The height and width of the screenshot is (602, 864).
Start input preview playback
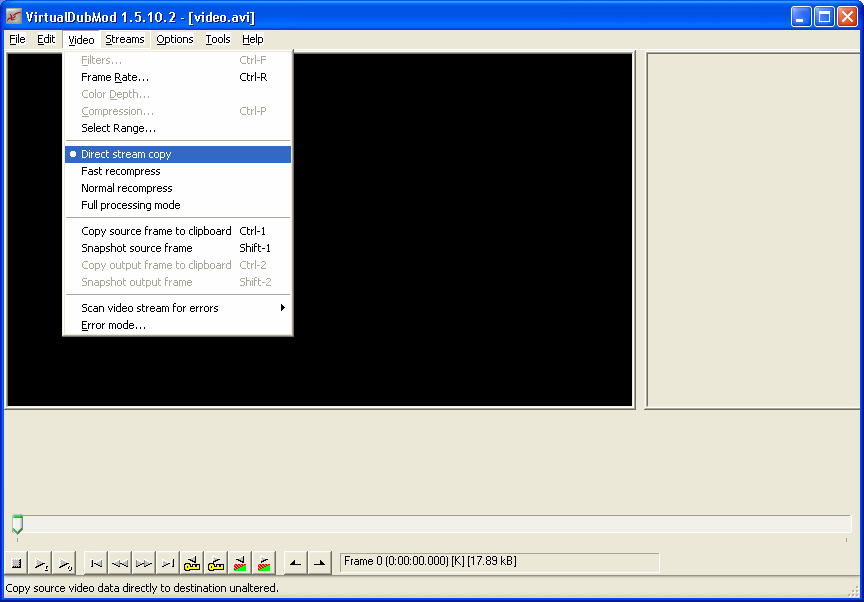(41, 563)
